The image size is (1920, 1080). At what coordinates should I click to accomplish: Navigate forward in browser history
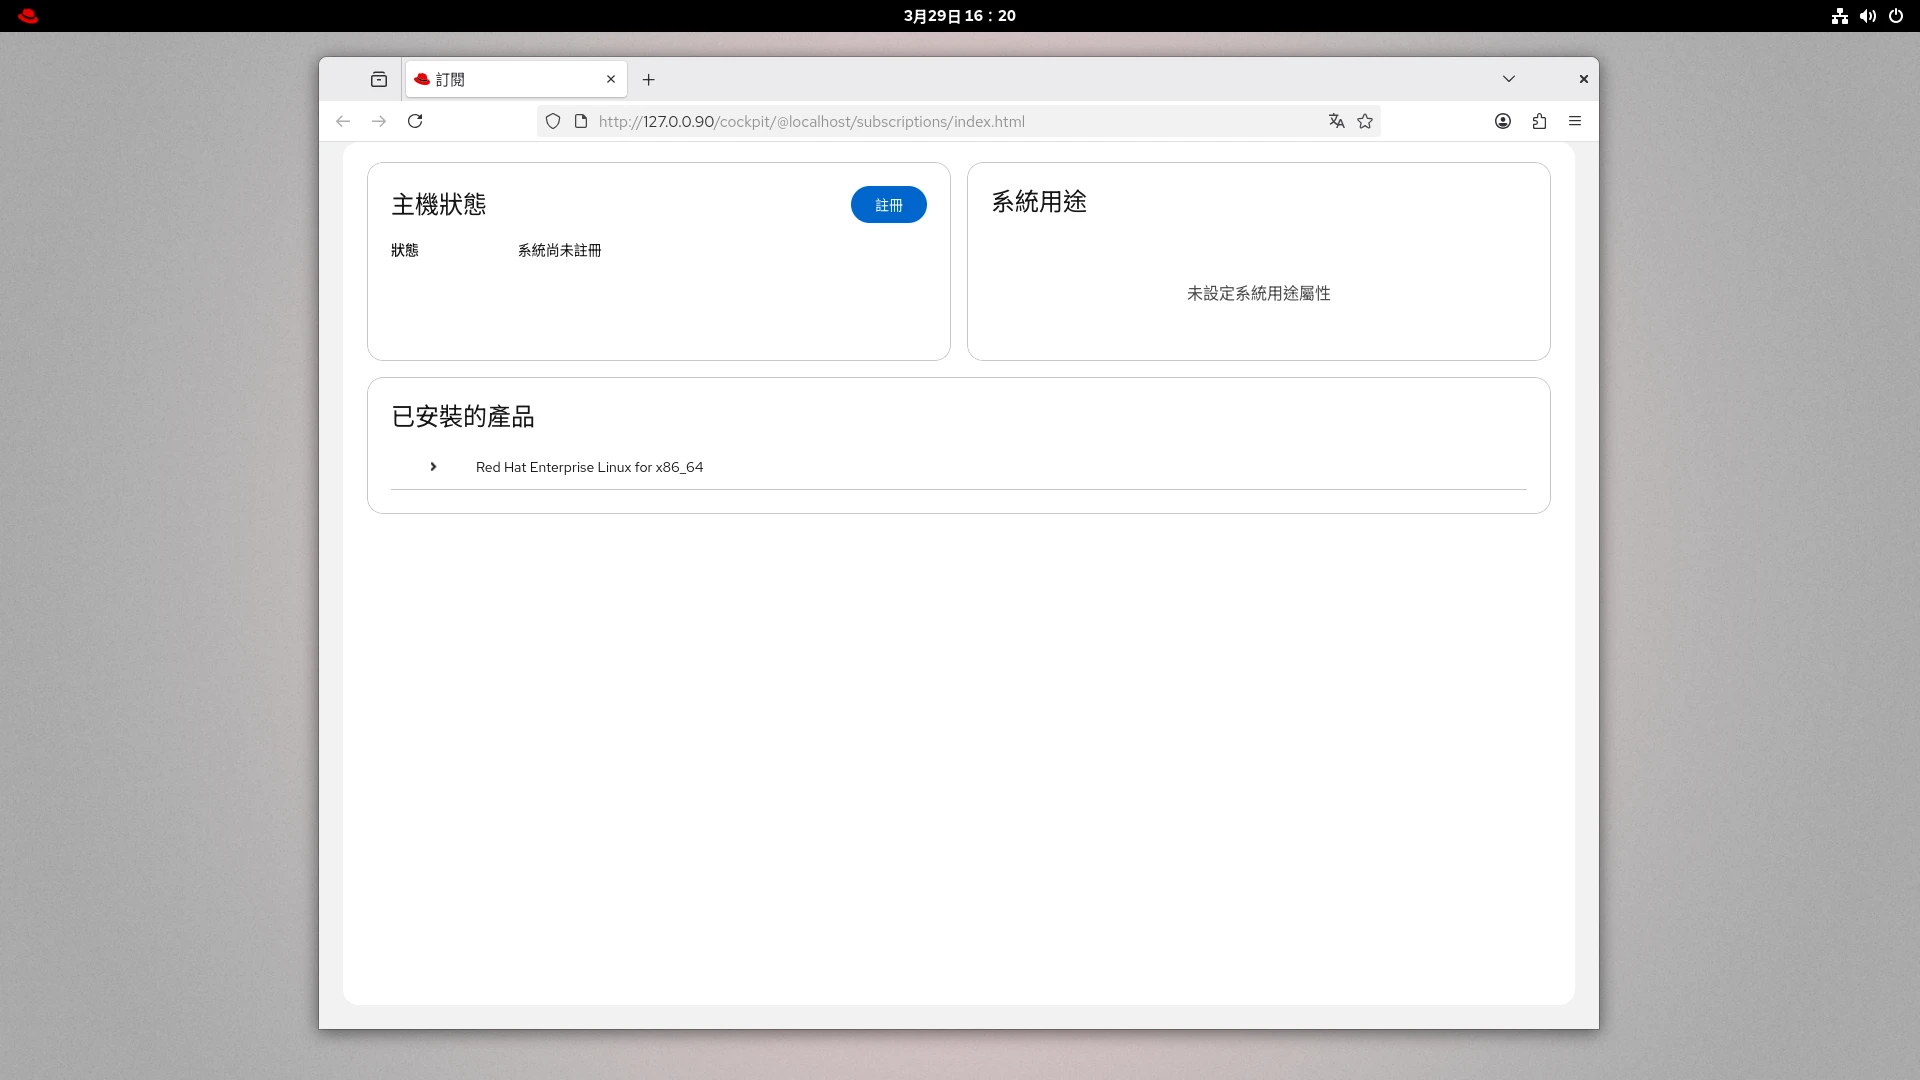point(379,121)
